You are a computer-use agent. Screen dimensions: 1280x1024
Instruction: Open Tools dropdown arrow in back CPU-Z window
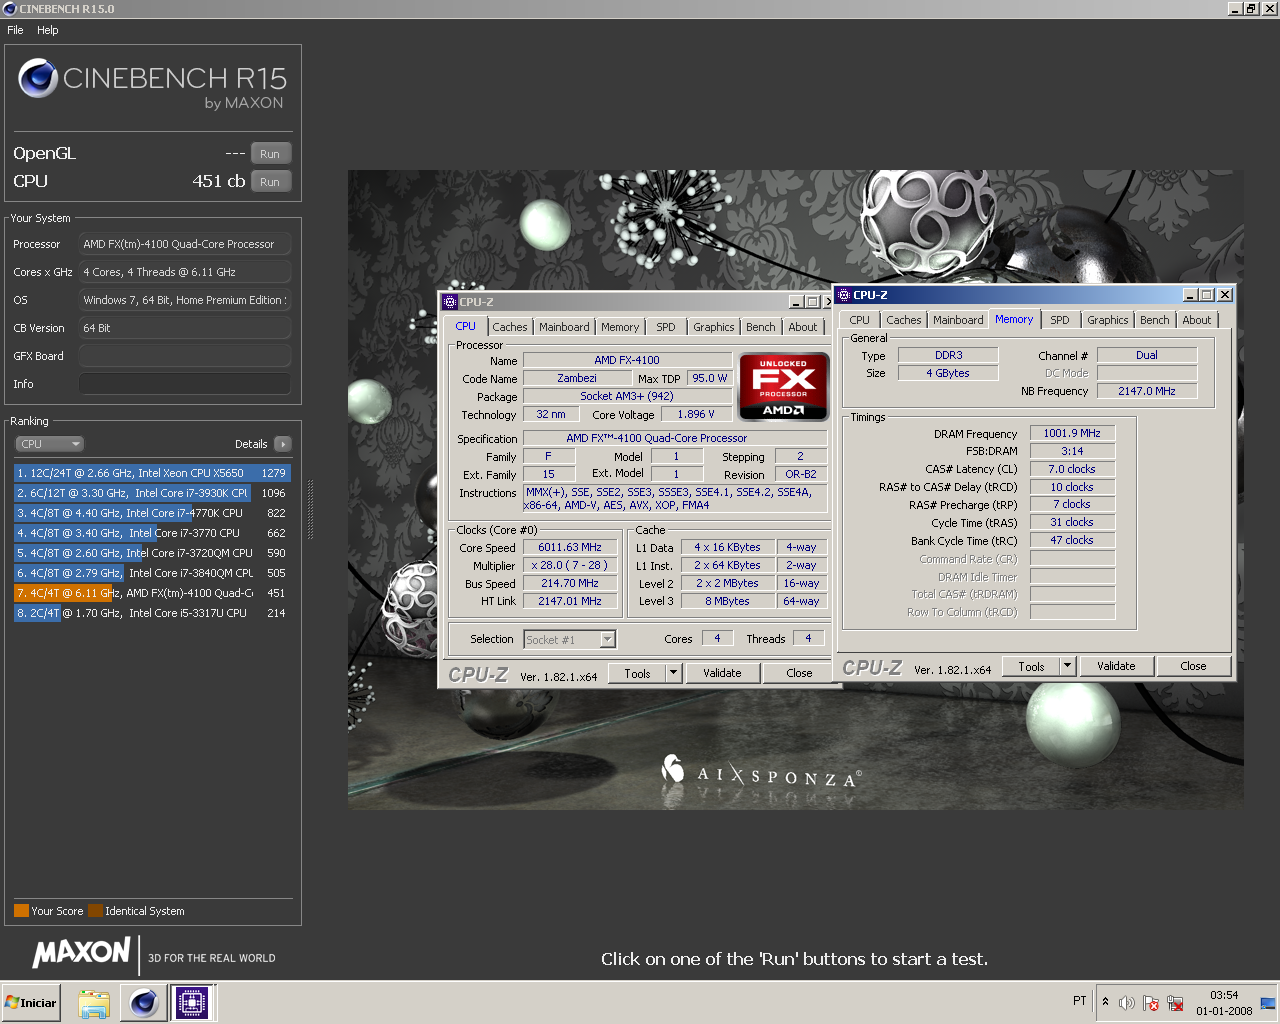coord(673,673)
